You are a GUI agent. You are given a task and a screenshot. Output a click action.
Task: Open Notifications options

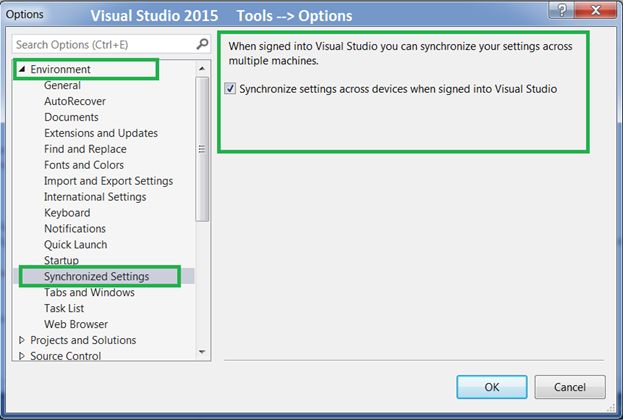point(75,228)
